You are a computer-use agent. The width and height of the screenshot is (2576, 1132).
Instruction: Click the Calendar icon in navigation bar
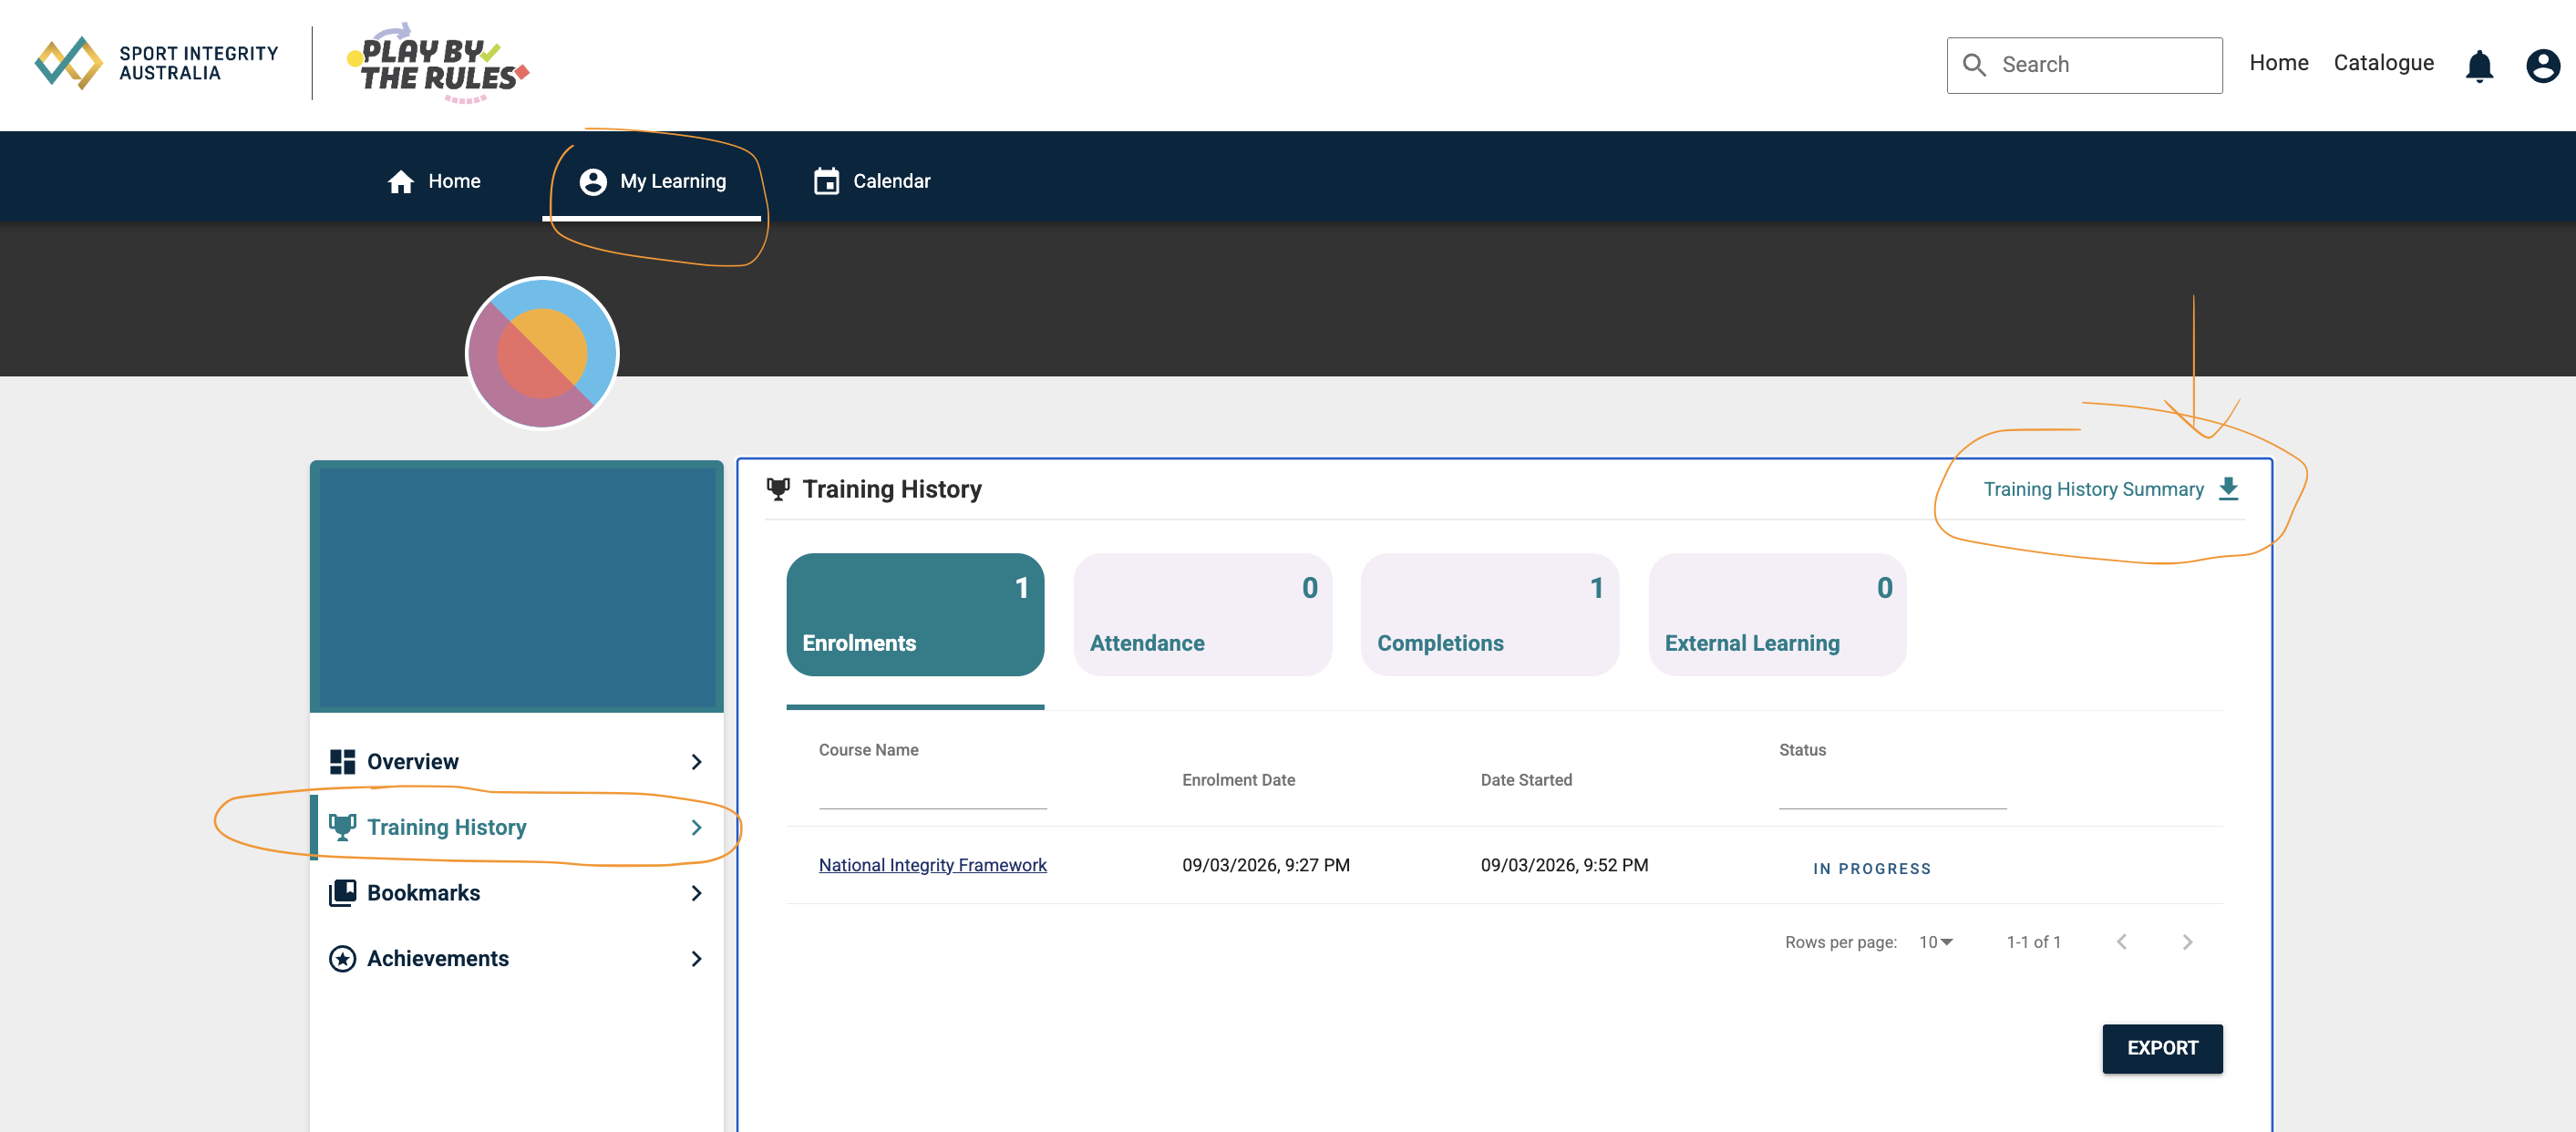click(x=826, y=181)
